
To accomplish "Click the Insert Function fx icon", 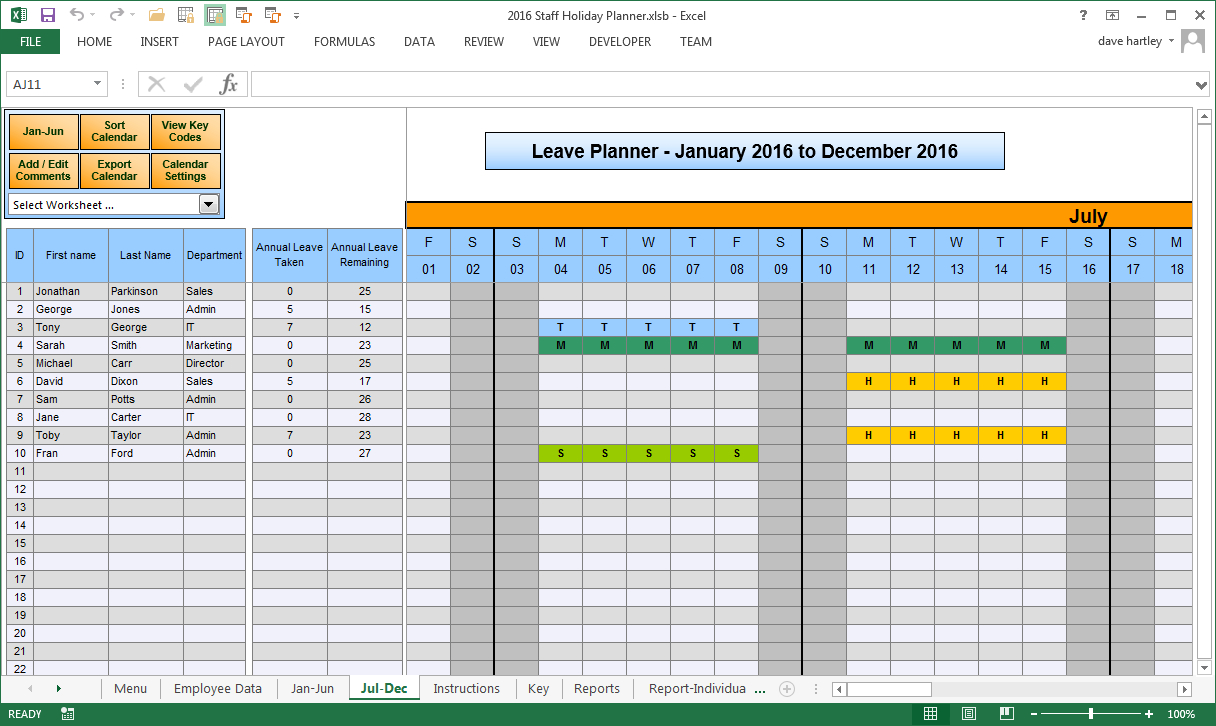I will [229, 84].
